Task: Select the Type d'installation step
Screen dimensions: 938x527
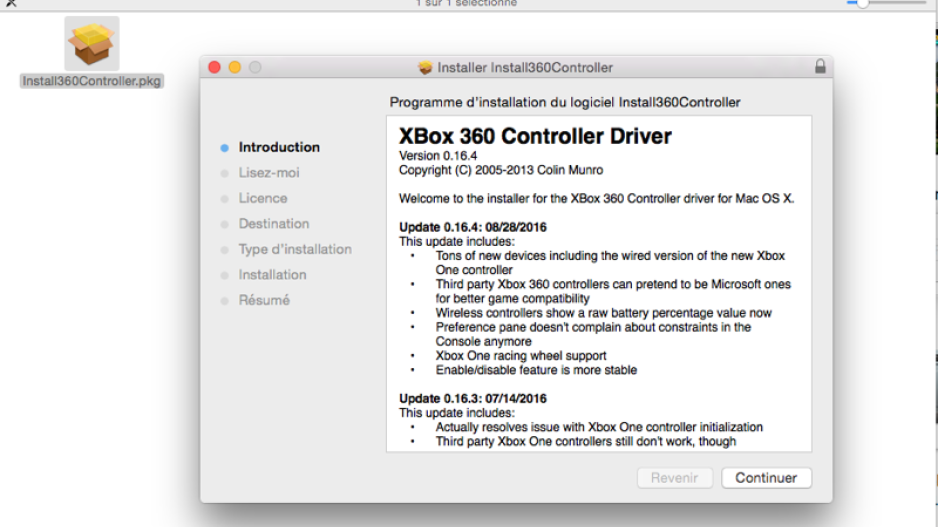Action: [x=295, y=249]
